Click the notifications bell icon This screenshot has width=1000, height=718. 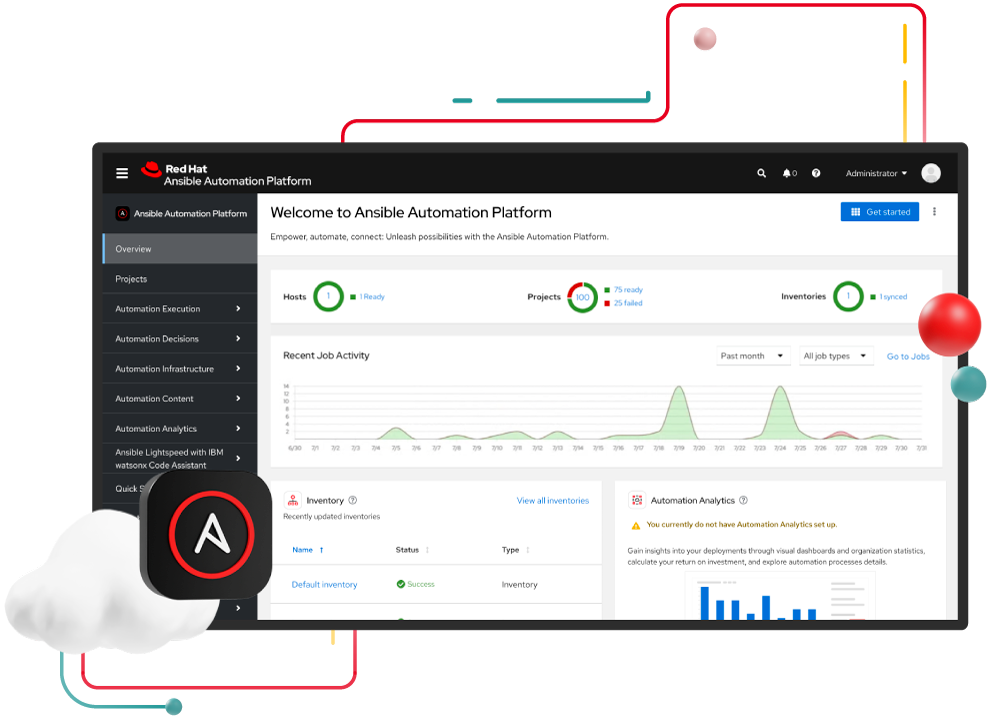(785, 173)
